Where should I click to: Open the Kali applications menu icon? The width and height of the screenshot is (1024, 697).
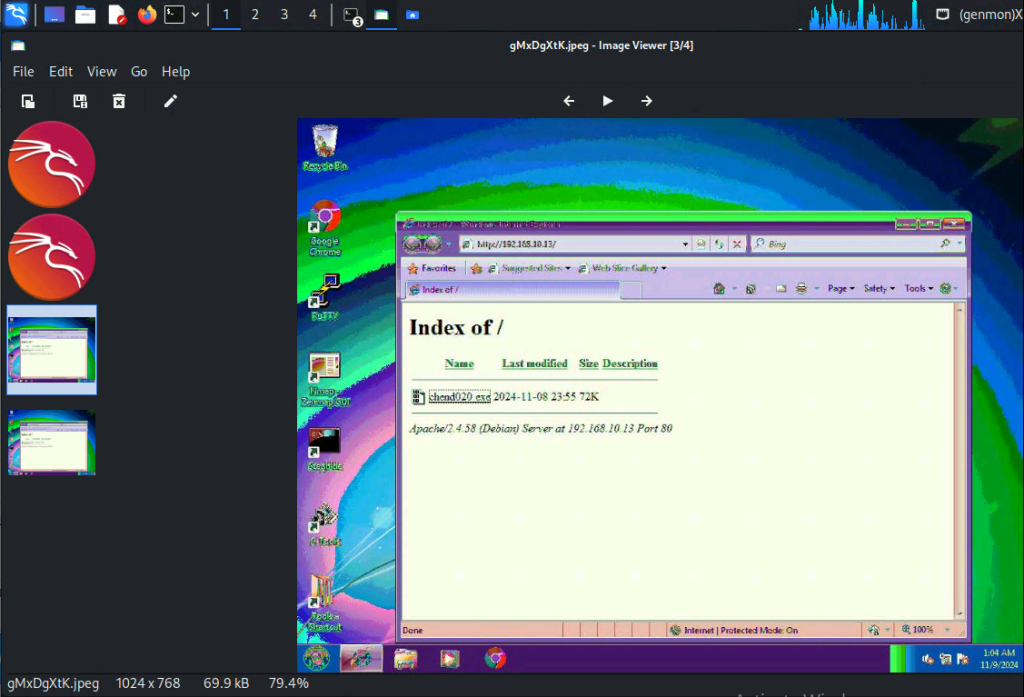tap(16, 15)
